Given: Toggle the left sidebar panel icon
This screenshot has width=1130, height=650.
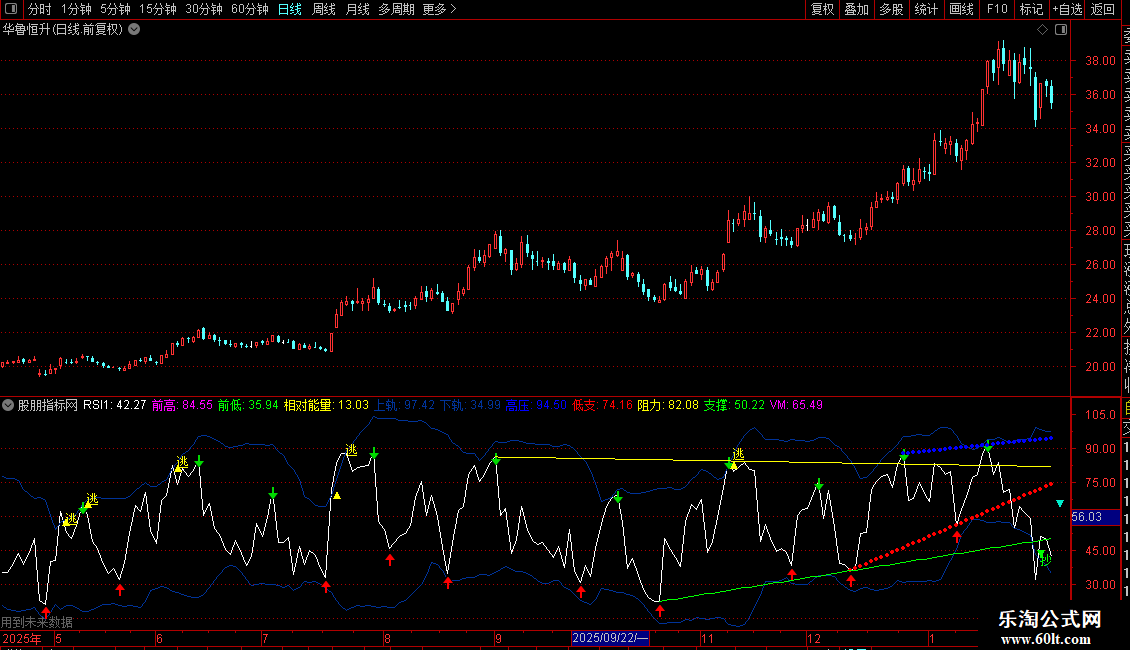Looking at the screenshot, I should click(x=12, y=10).
